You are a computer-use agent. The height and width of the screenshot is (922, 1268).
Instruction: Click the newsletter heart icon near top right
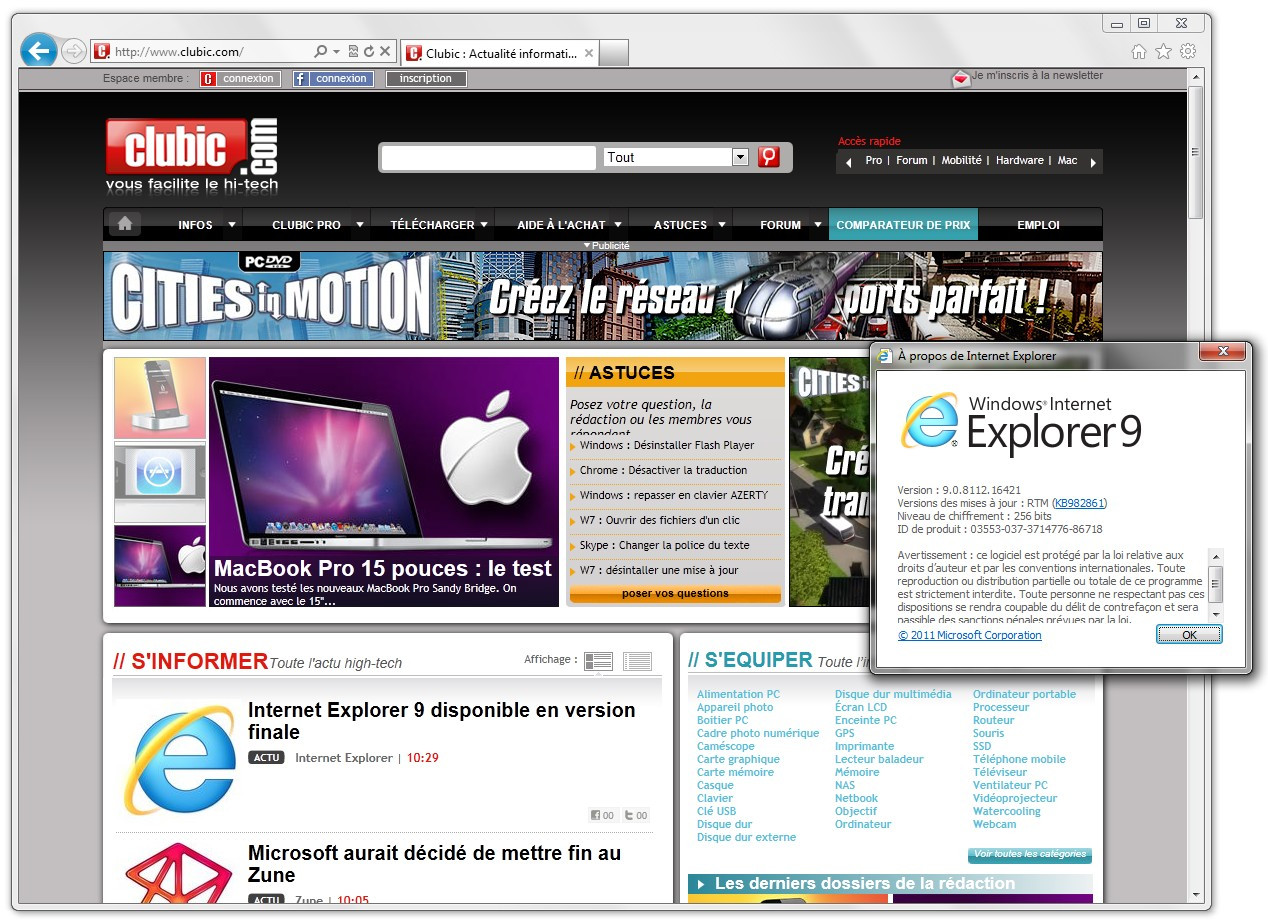click(x=961, y=79)
